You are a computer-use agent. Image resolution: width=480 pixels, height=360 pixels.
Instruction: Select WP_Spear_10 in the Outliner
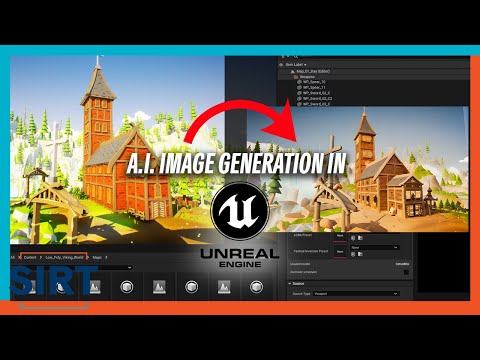pos(314,82)
